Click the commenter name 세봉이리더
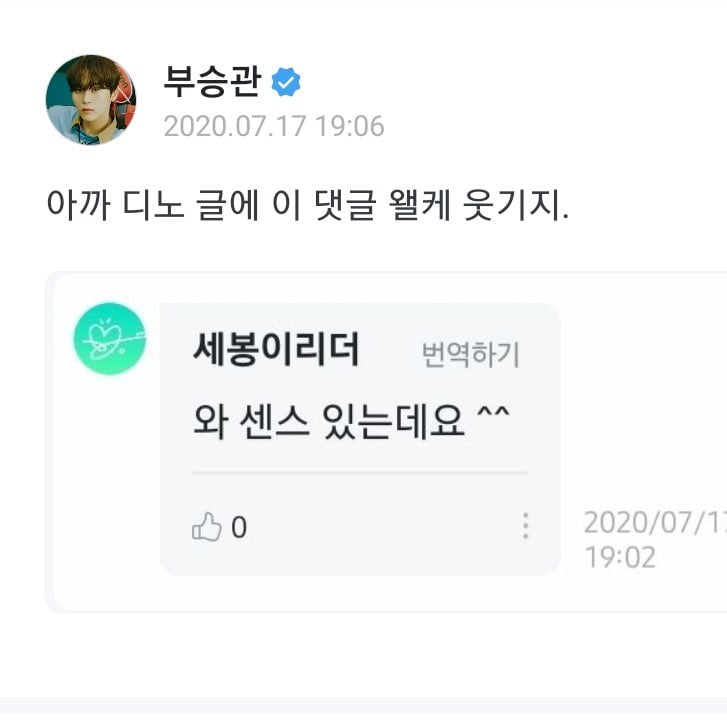Image resolution: width=727 pixels, height=727 pixels. [x=275, y=351]
